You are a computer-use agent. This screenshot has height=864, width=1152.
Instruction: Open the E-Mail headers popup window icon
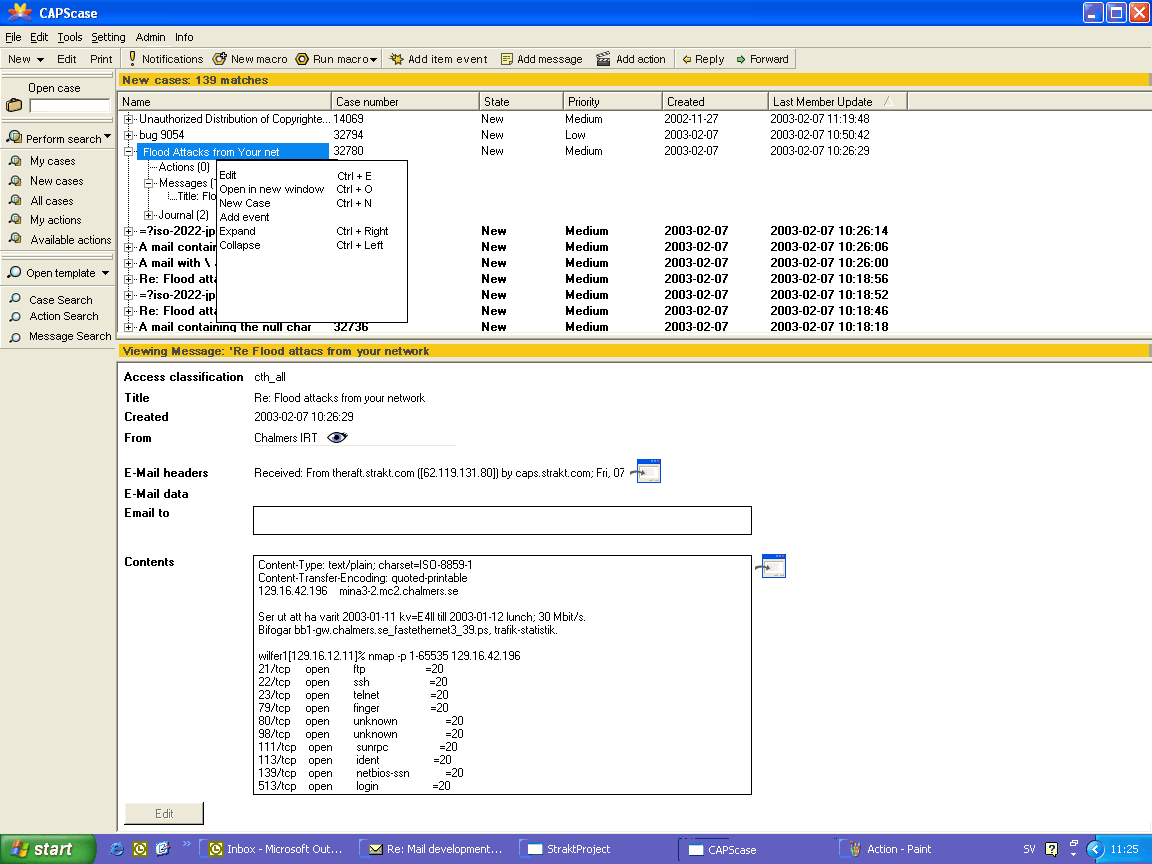tap(649, 472)
